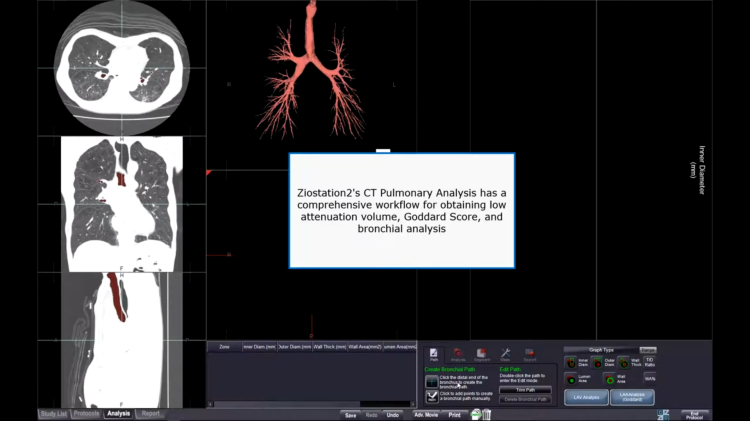Viewport: 750px width, 421px height.
Task: Click the End Protocol button
Action: coord(694,415)
